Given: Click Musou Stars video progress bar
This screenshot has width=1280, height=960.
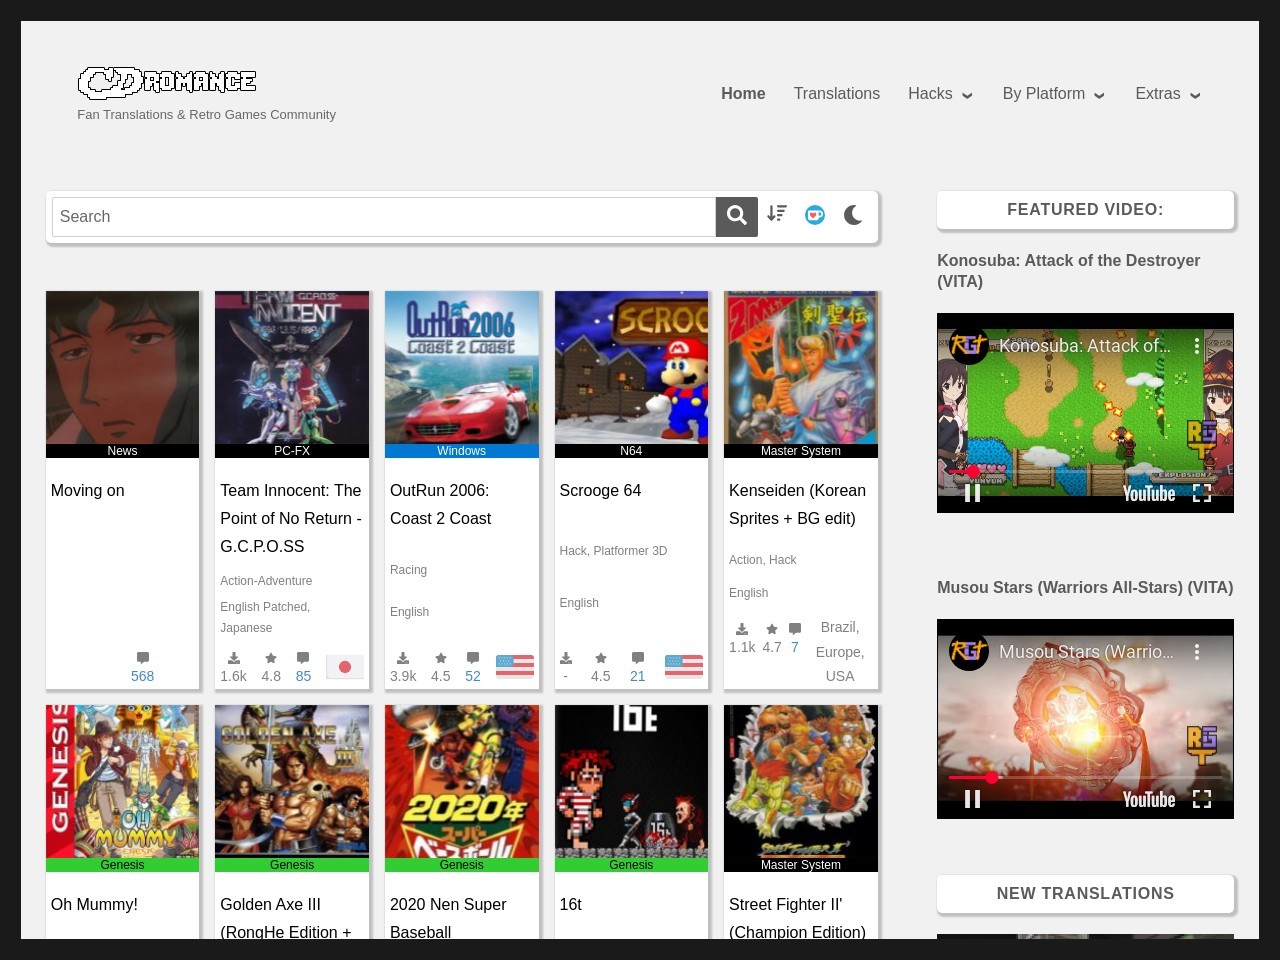Looking at the screenshot, I should point(1085,777).
